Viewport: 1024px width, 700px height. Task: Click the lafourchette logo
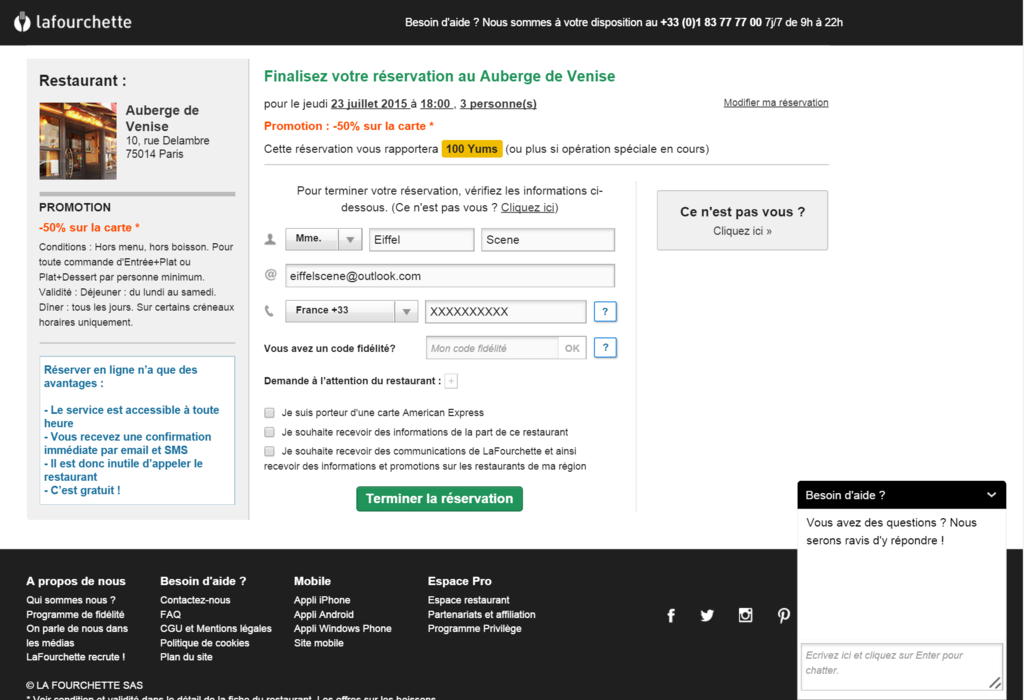pos(72,22)
